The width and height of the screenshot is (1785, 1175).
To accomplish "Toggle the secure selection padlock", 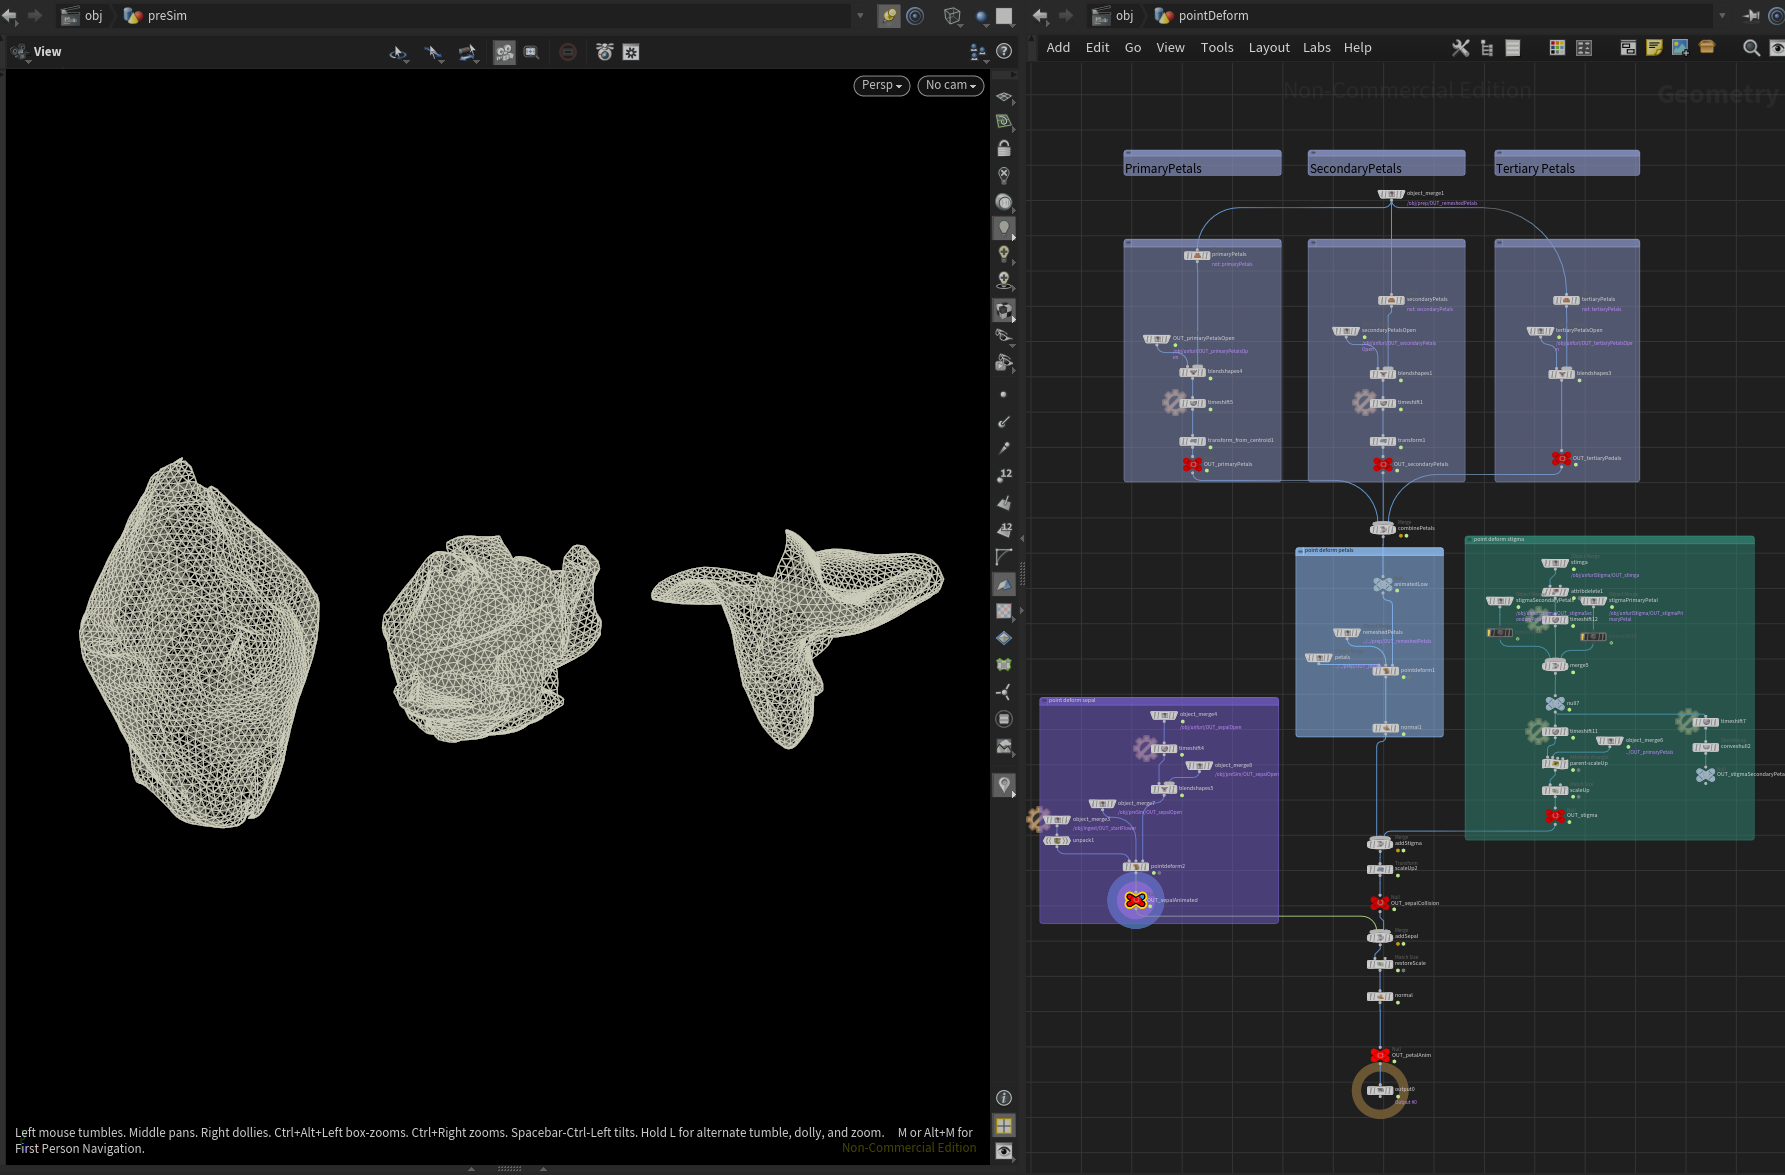I will click(1003, 147).
